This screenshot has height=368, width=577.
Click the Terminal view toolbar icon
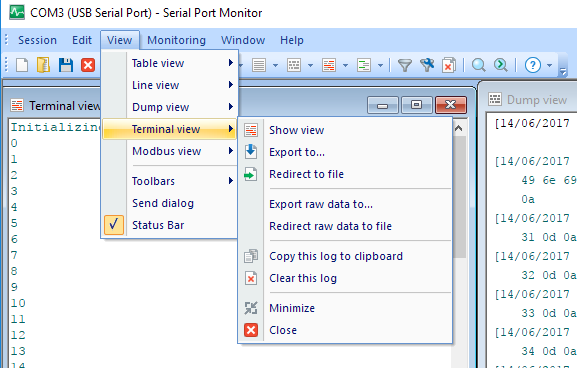[329, 65]
